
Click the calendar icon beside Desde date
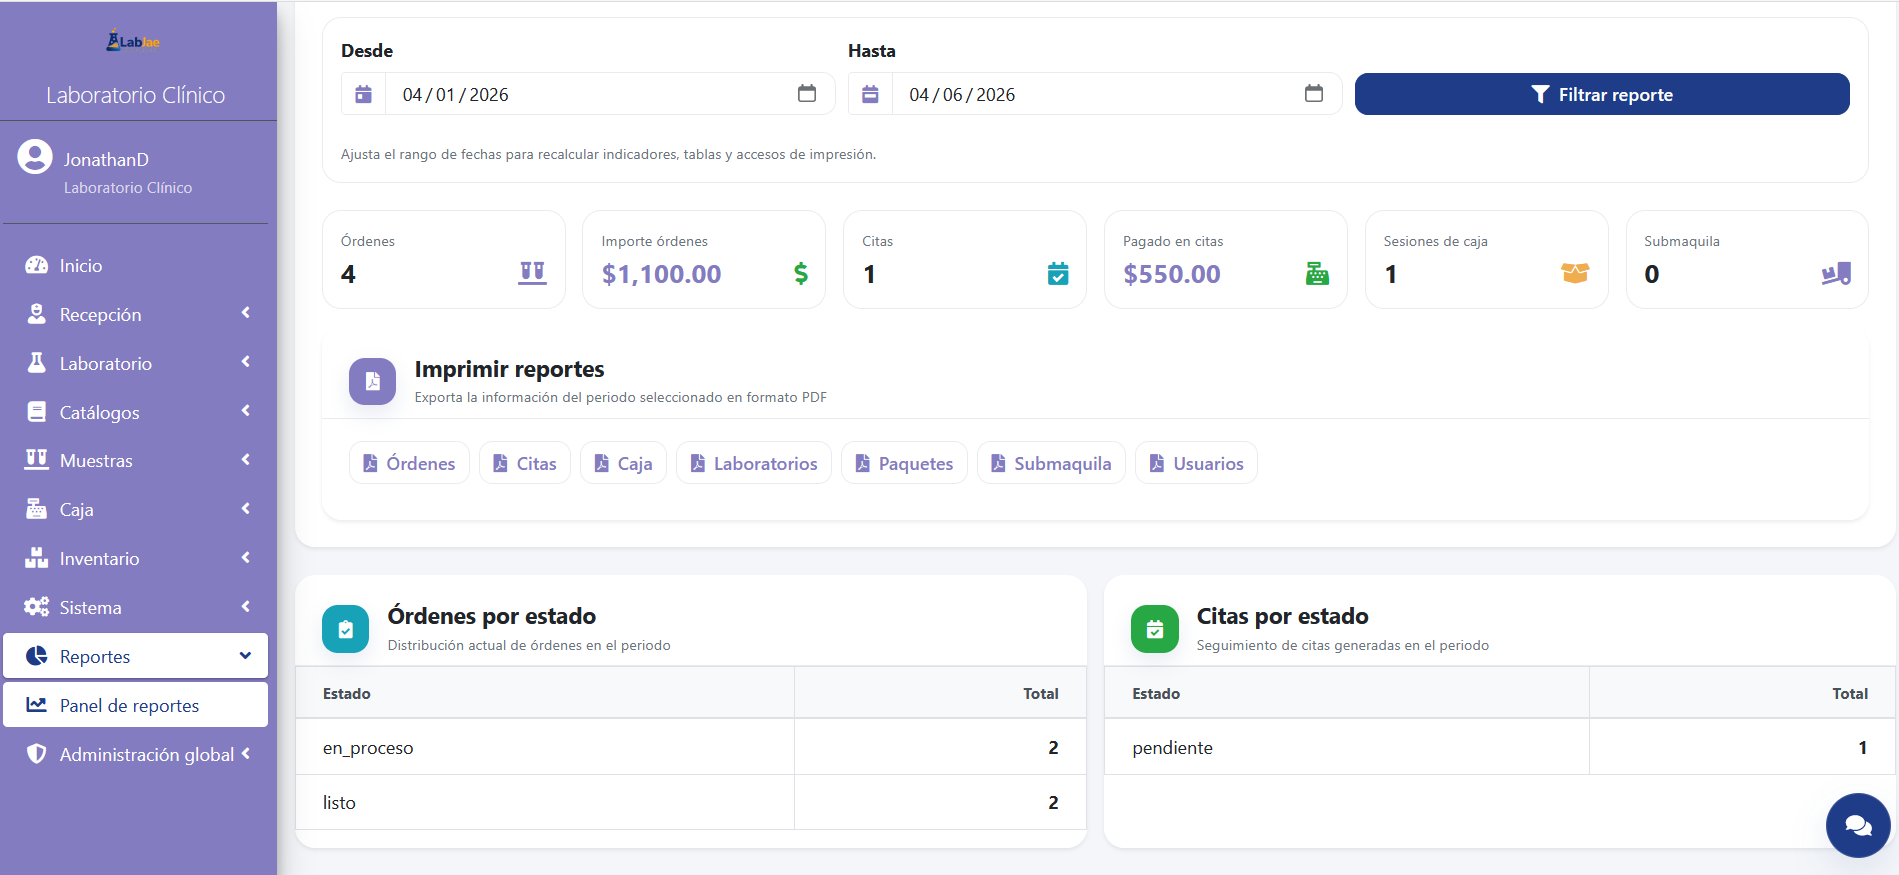tap(364, 94)
